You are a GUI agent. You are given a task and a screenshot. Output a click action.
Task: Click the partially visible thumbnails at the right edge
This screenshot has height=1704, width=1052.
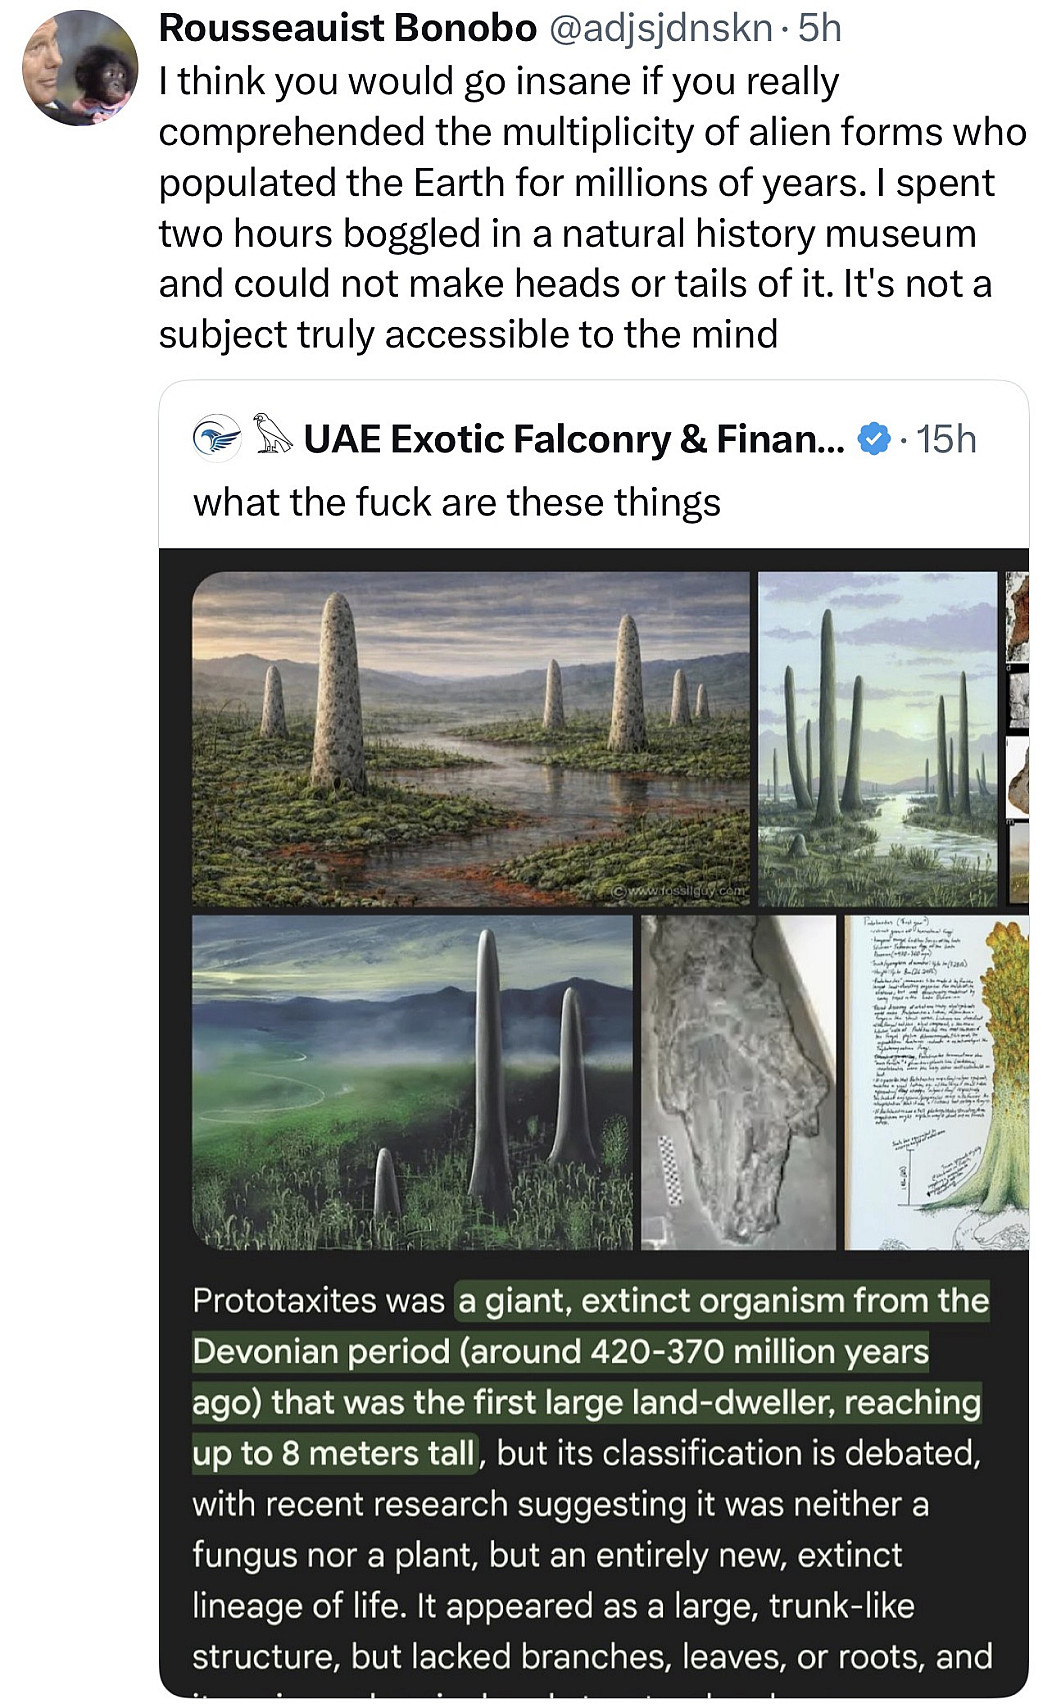point(1017,738)
